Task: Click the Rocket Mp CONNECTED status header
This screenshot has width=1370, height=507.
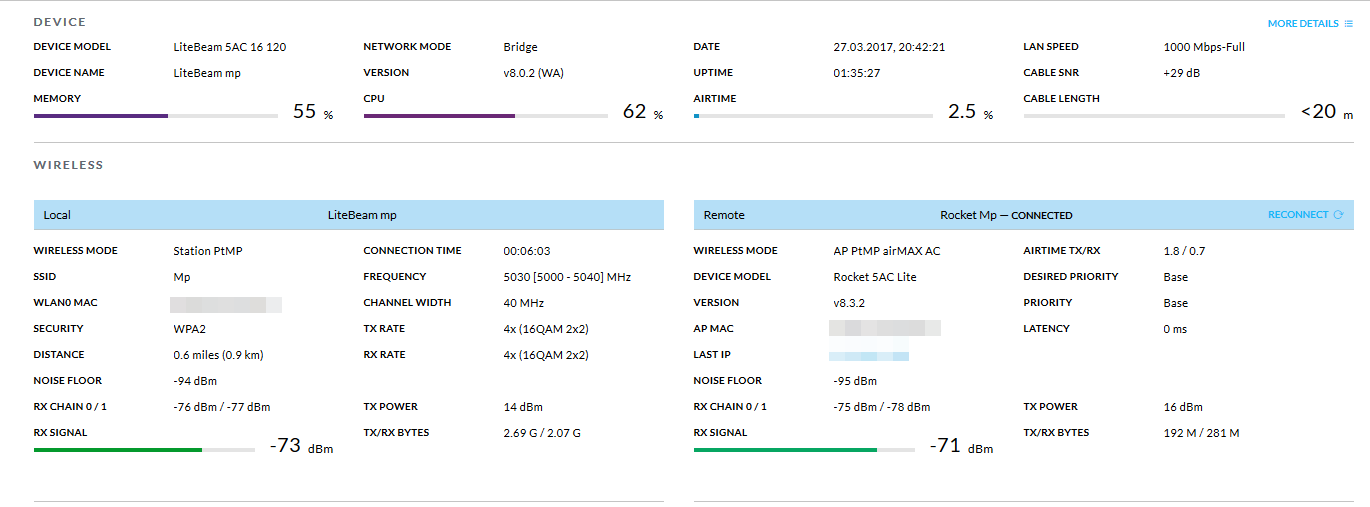Action: (1005, 215)
